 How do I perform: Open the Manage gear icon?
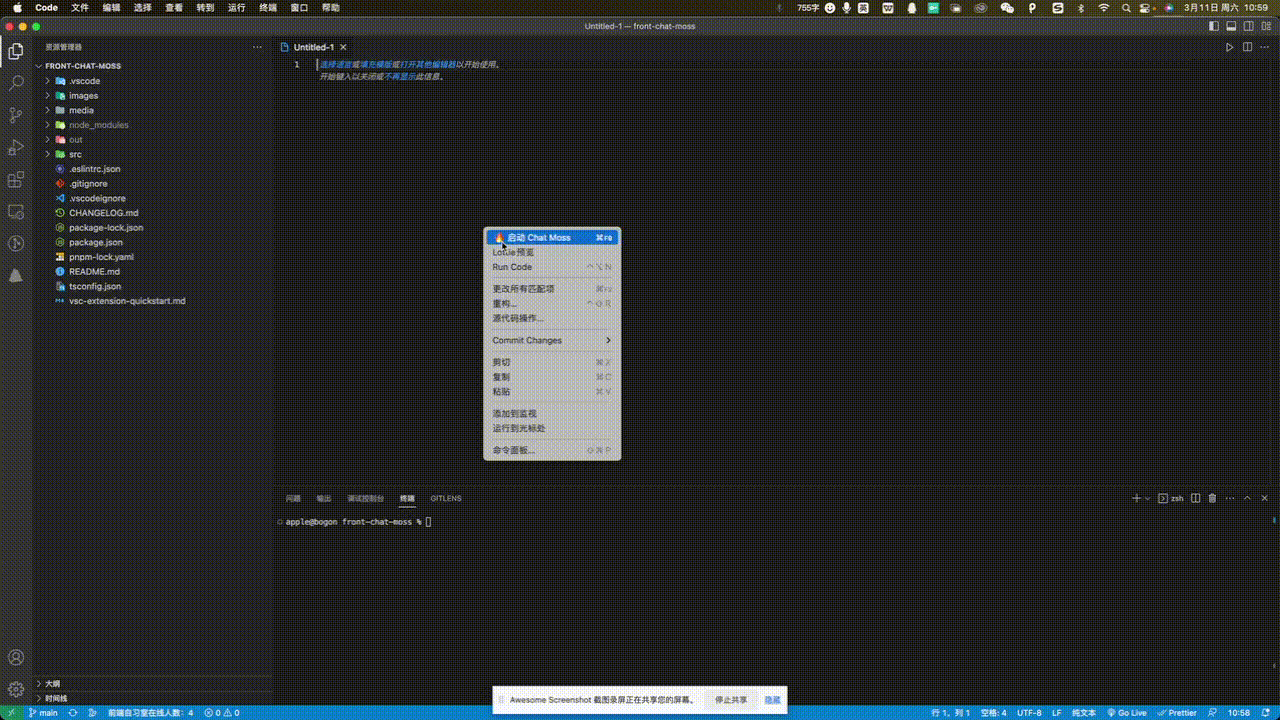[16, 689]
